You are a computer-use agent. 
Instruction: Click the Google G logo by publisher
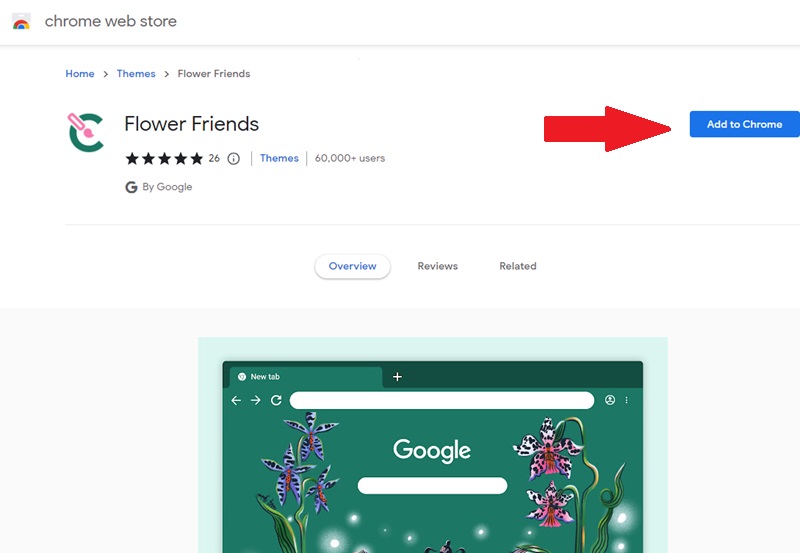click(131, 187)
